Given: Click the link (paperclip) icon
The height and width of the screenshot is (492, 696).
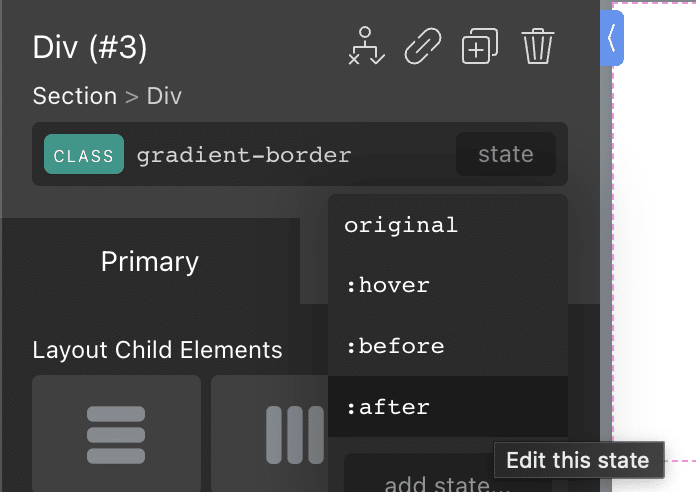Looking at the screenshot, I should [423, 46].
